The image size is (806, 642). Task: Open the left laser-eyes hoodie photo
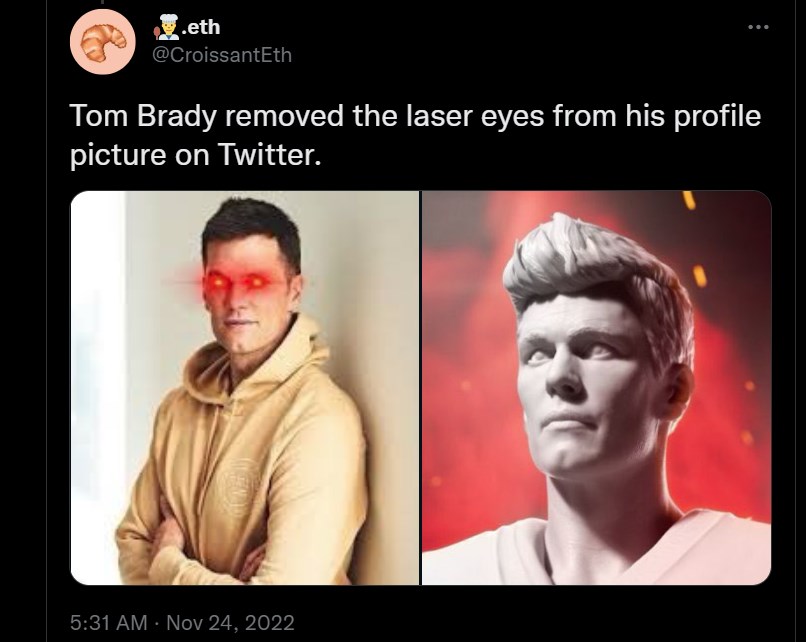(245, 388)
